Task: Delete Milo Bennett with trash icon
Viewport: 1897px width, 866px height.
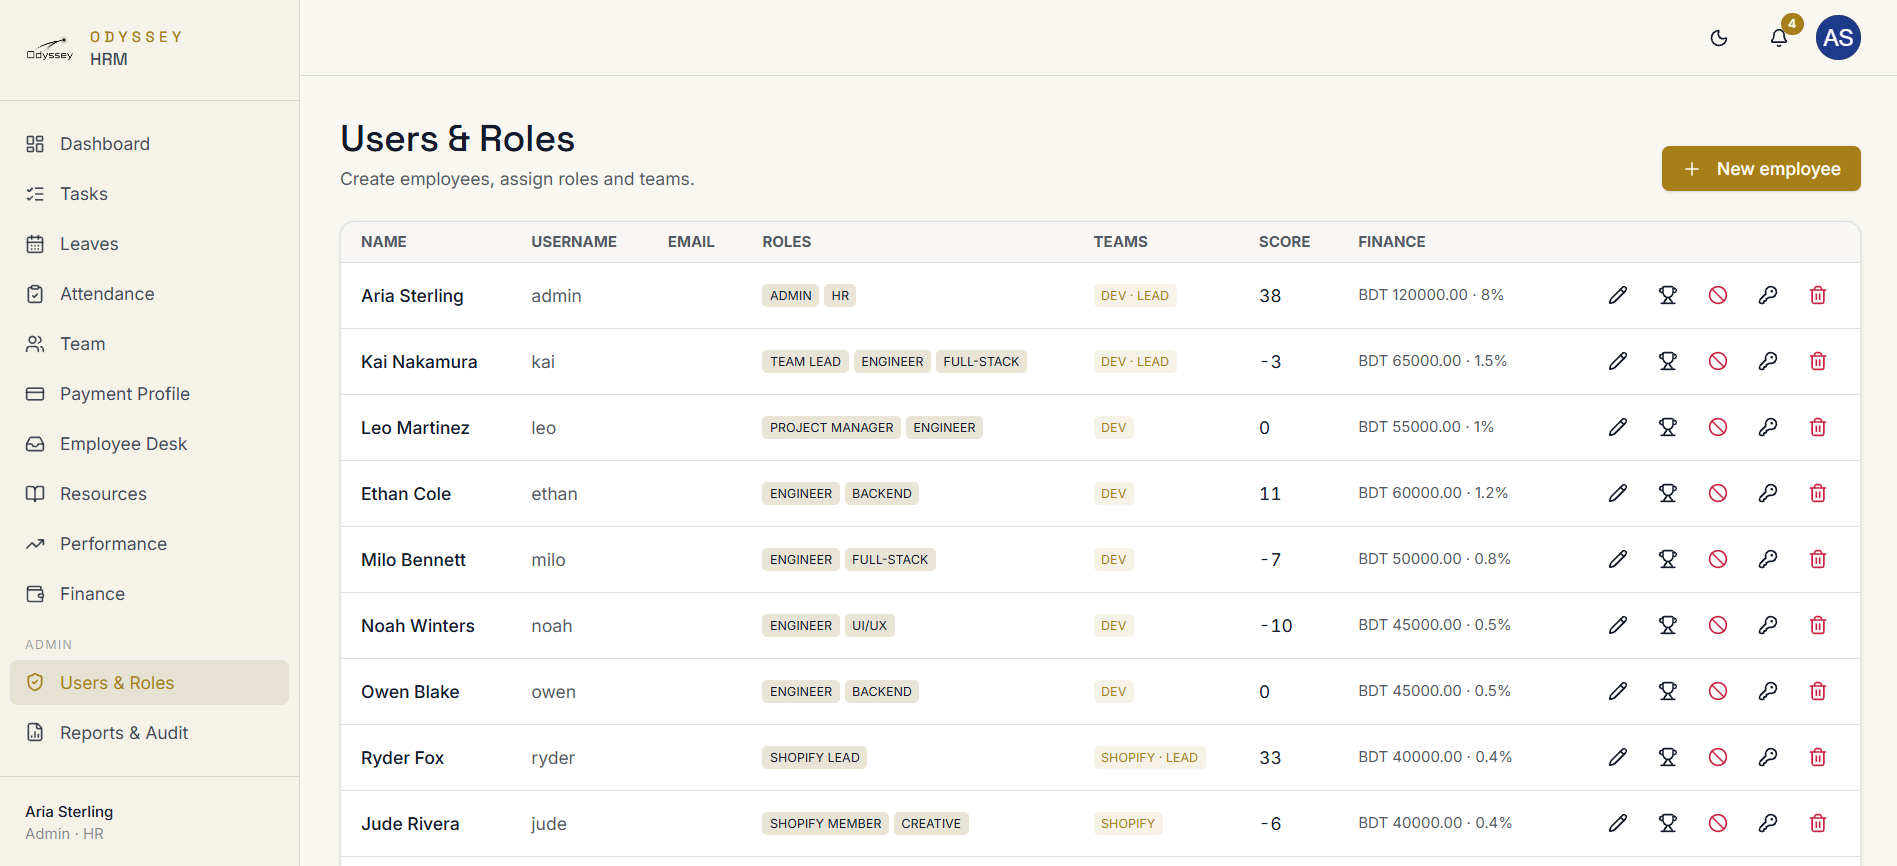Action: [x=1818, y=559]
